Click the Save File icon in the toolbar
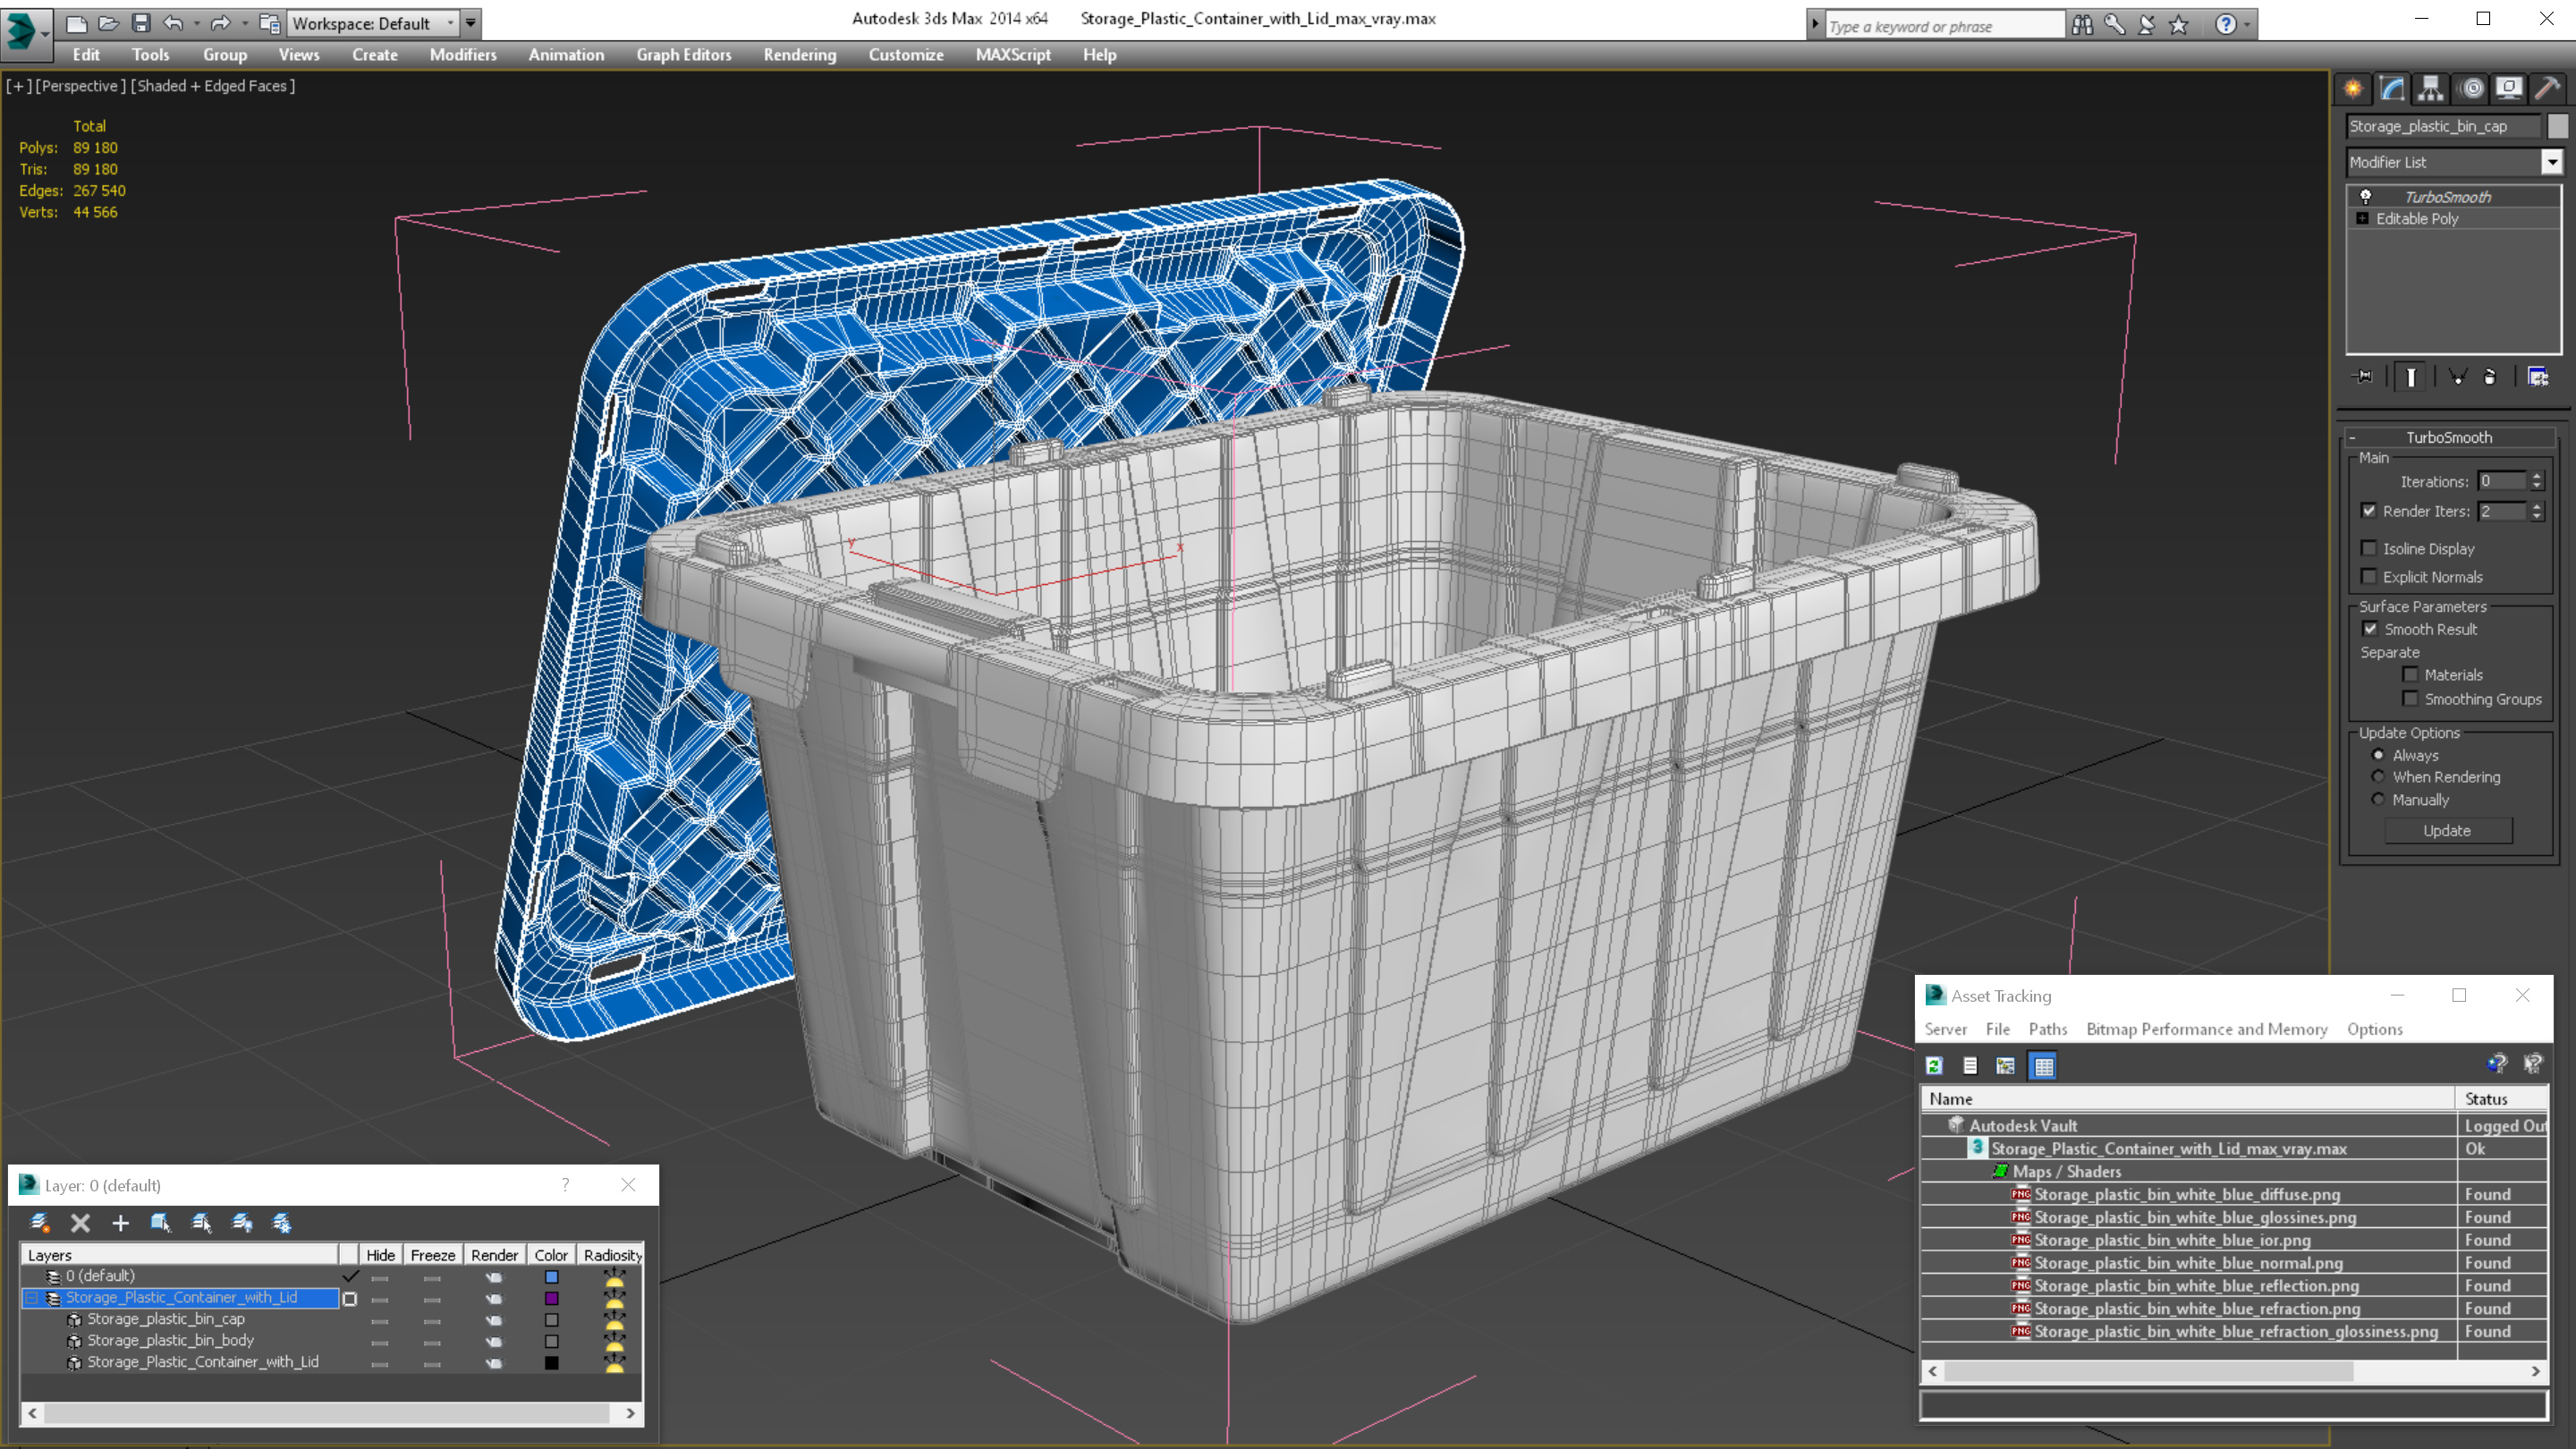2576x1449 pixels. click(x=141, y=23)
